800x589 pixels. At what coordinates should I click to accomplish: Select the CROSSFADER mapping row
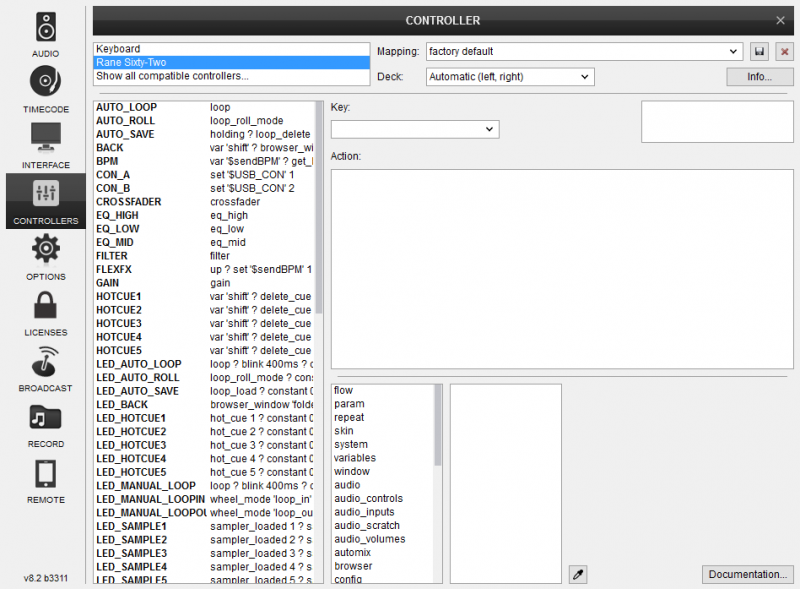tap(205, 202)
